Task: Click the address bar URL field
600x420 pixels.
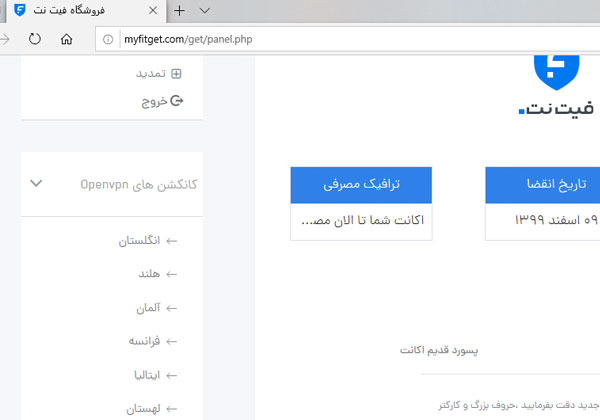Action: coord(300,39)
